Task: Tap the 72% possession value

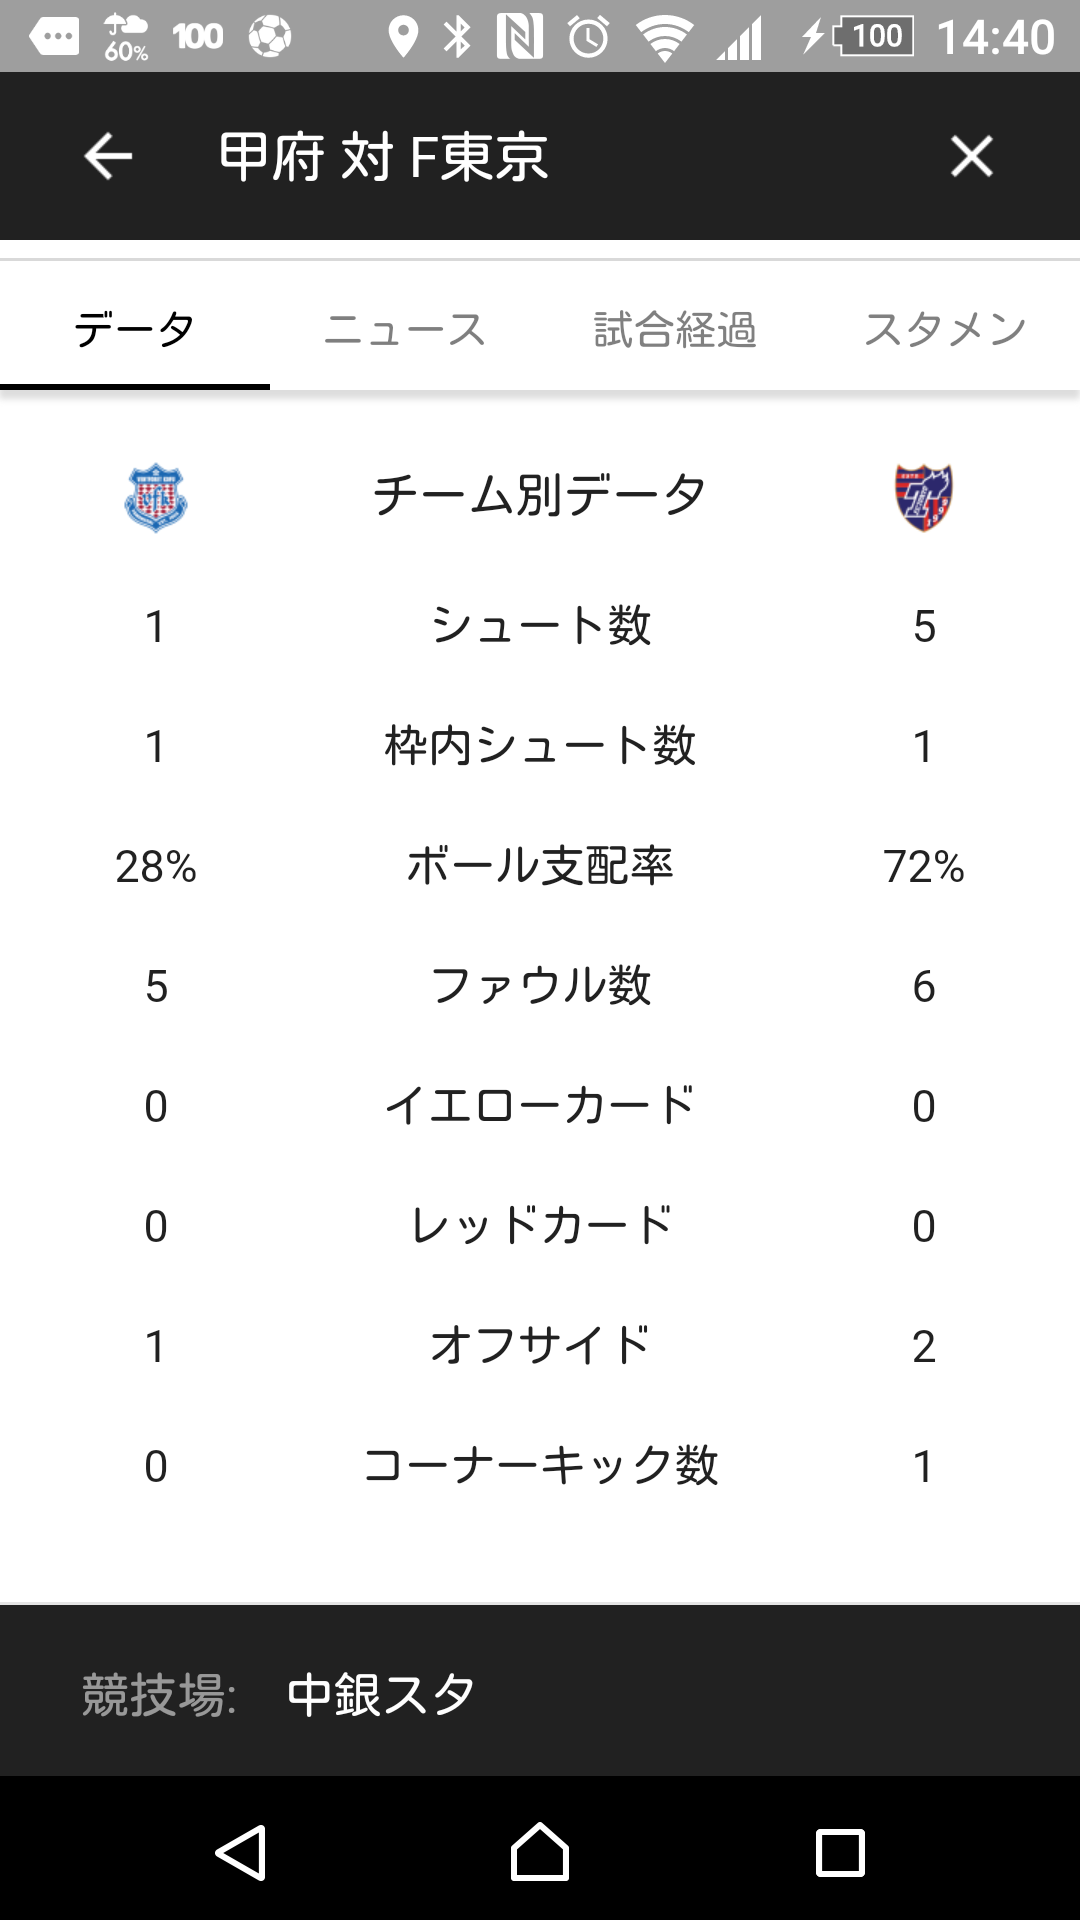Action: tap(923, 867)
